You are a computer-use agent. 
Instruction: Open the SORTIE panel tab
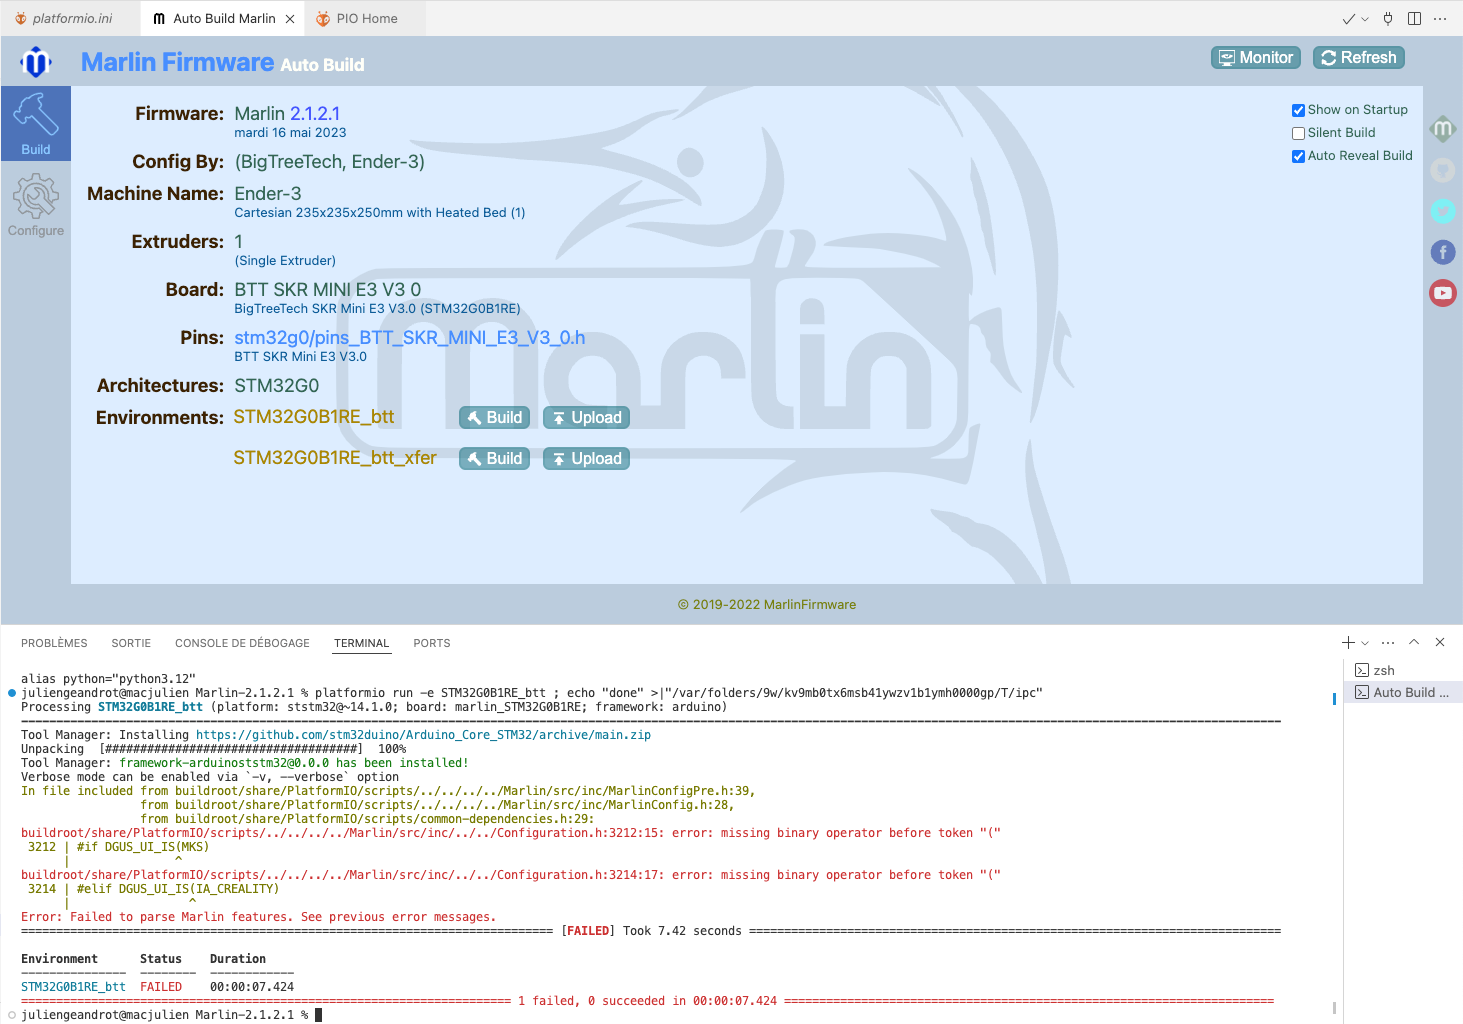[x=131, y=643]
